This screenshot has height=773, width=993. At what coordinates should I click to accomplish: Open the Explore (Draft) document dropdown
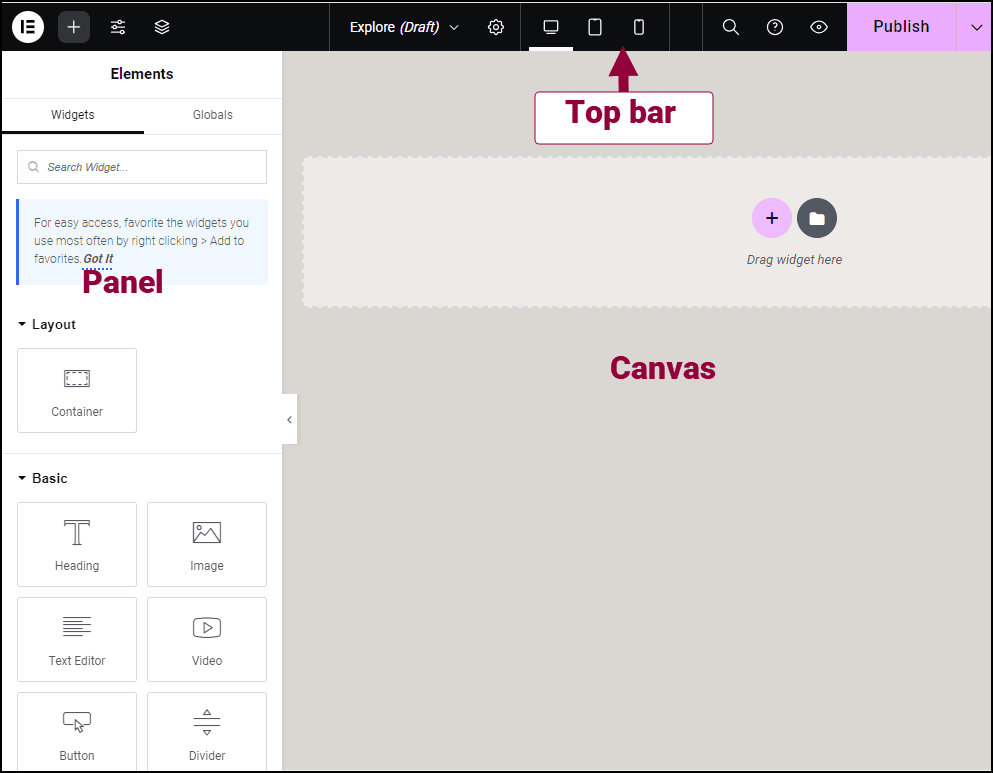point(404,27)
